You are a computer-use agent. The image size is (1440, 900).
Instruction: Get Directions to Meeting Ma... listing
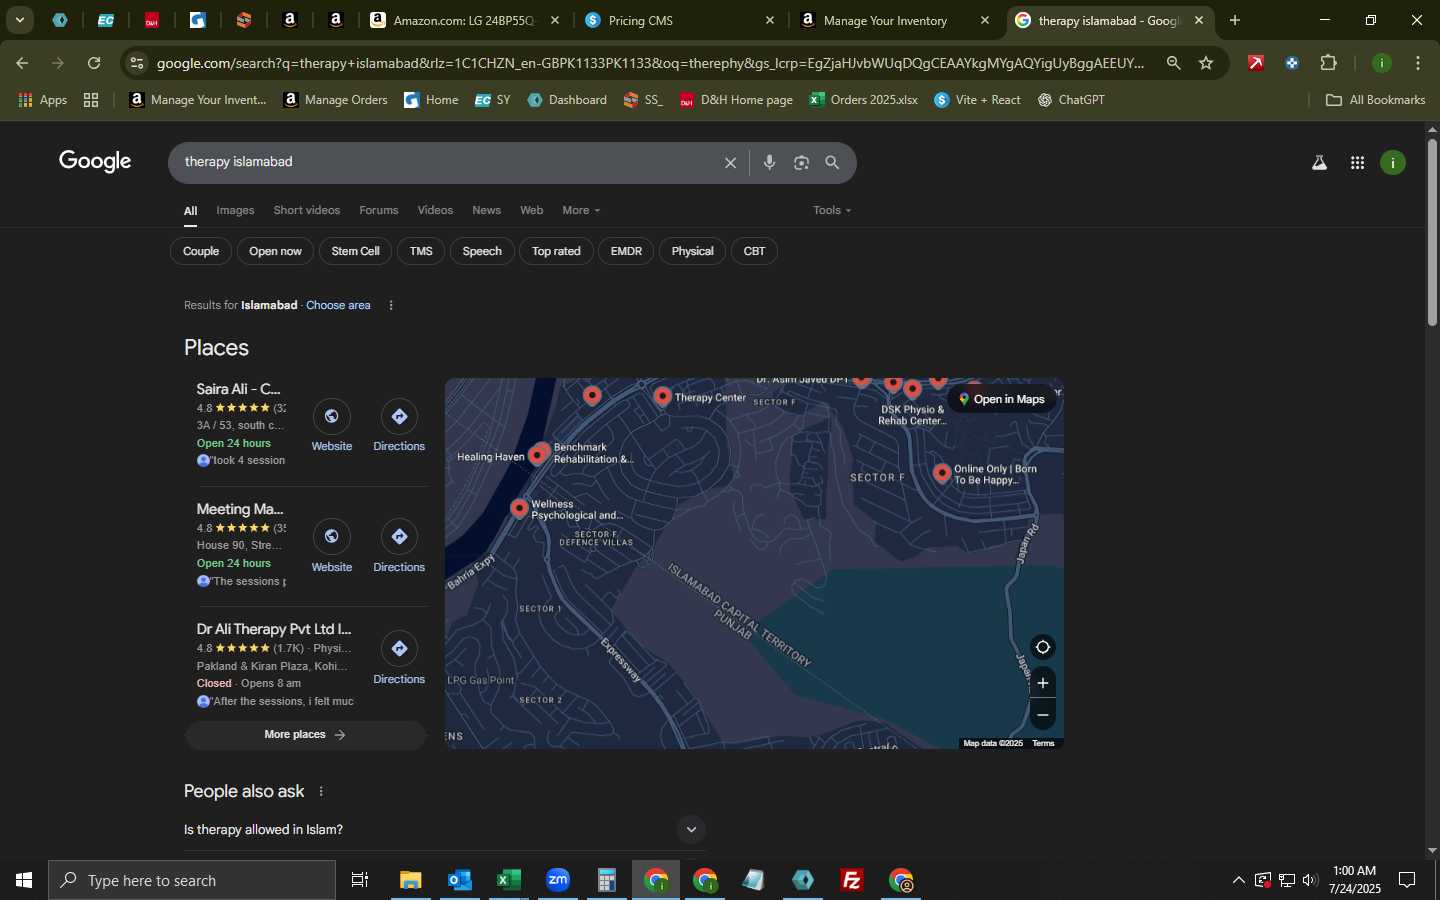coord(399,546)
